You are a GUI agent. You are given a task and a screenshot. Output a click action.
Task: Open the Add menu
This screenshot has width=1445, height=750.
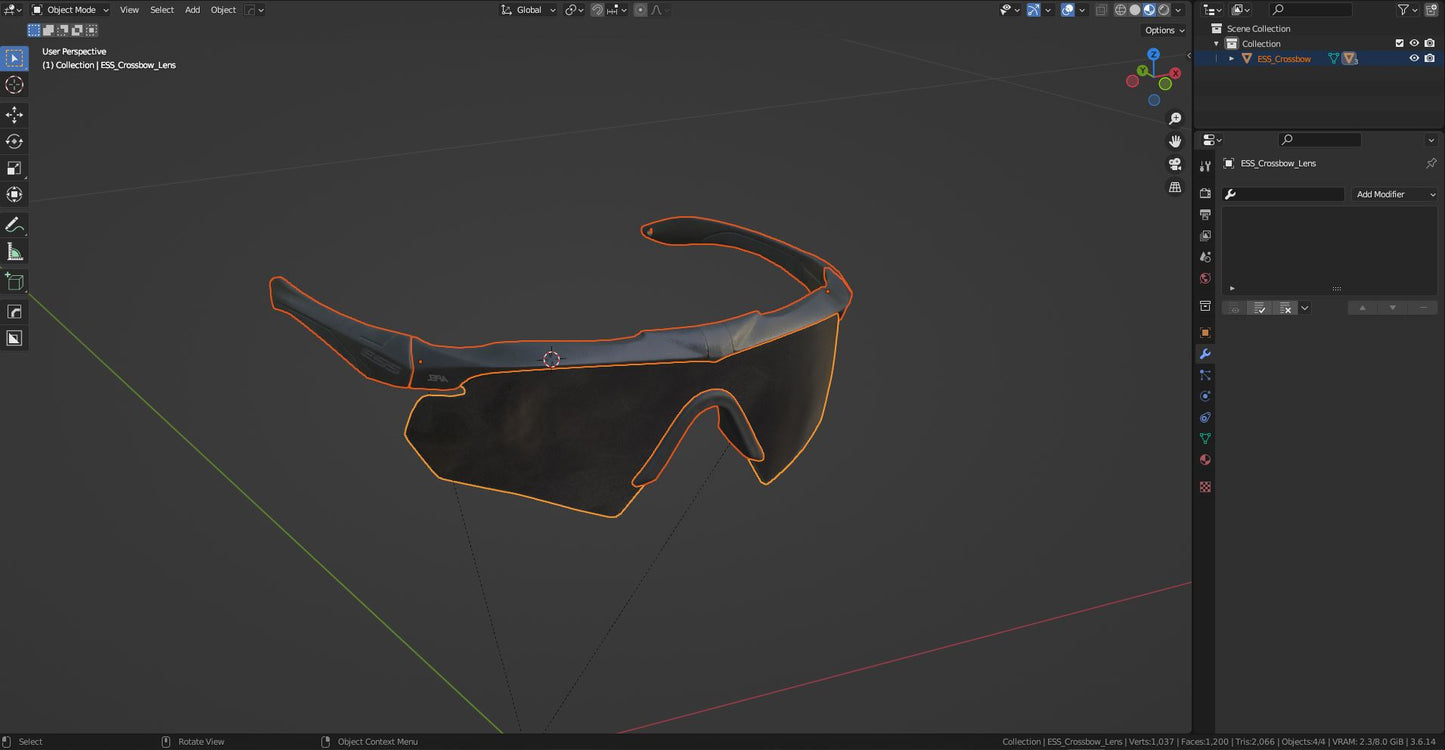click(192, 9)
